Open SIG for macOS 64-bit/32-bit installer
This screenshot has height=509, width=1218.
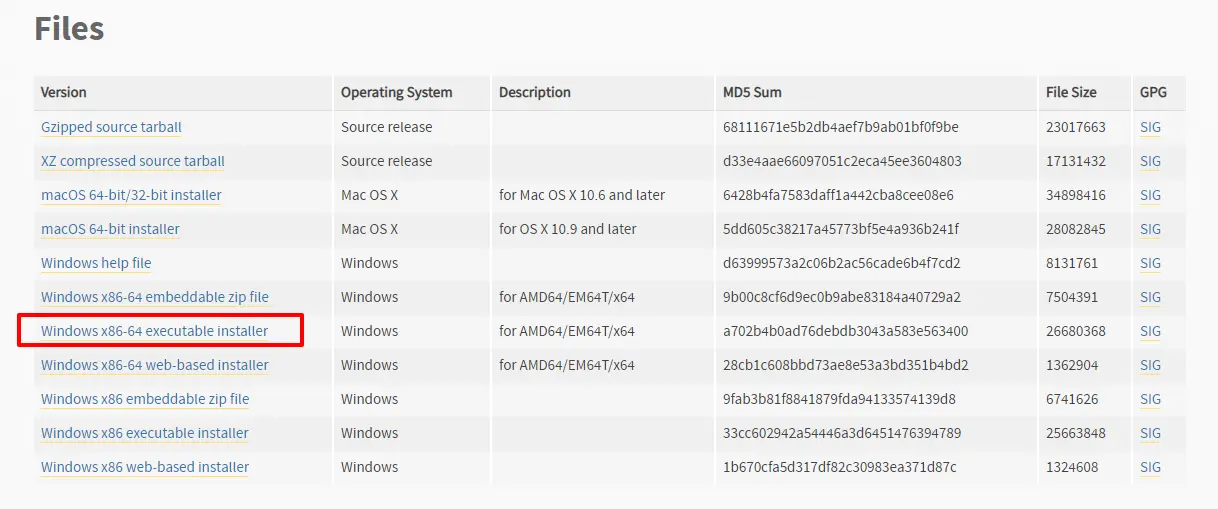click(x=1150, y=195)
